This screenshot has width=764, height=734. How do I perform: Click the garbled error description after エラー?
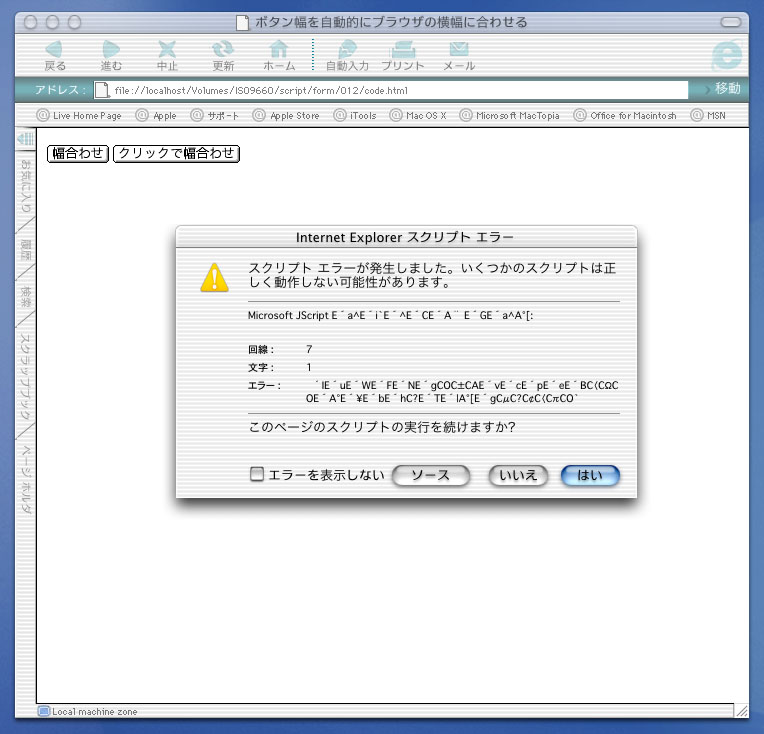coord(462,391)
